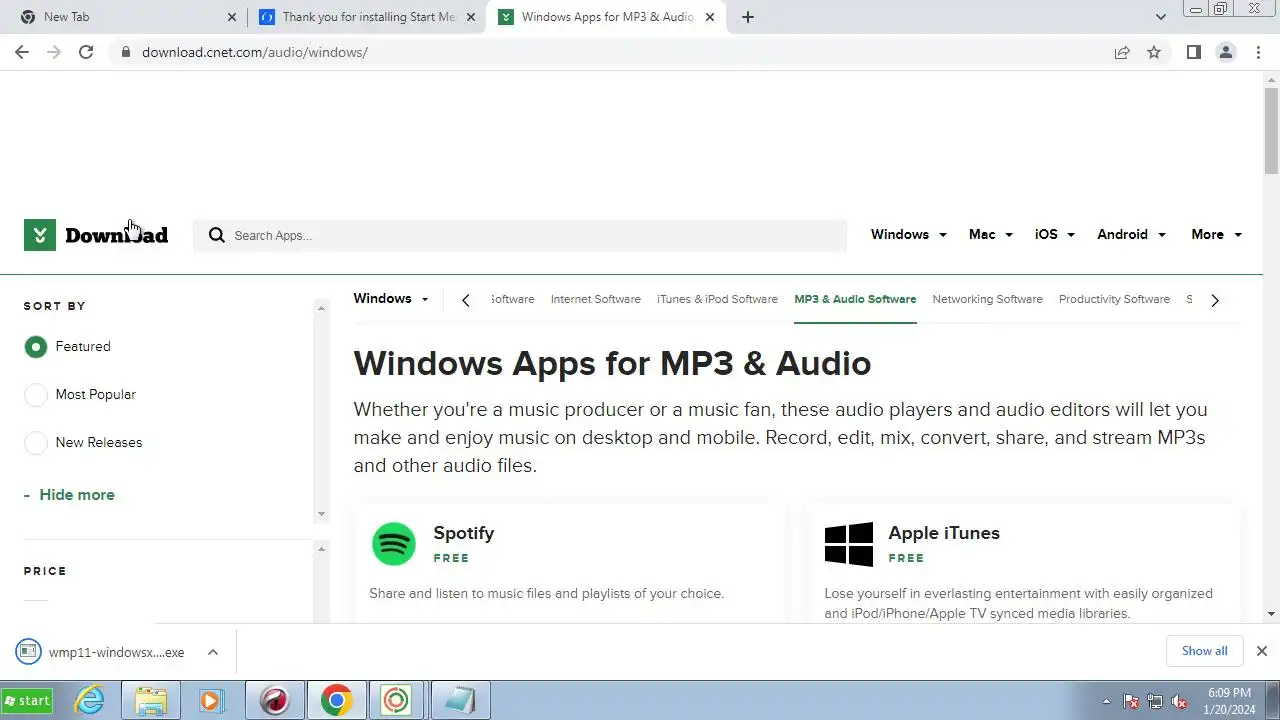Screen dimensions: 1280x720
Task: Collapse filters with Hide more
Action: click(69, 495)
